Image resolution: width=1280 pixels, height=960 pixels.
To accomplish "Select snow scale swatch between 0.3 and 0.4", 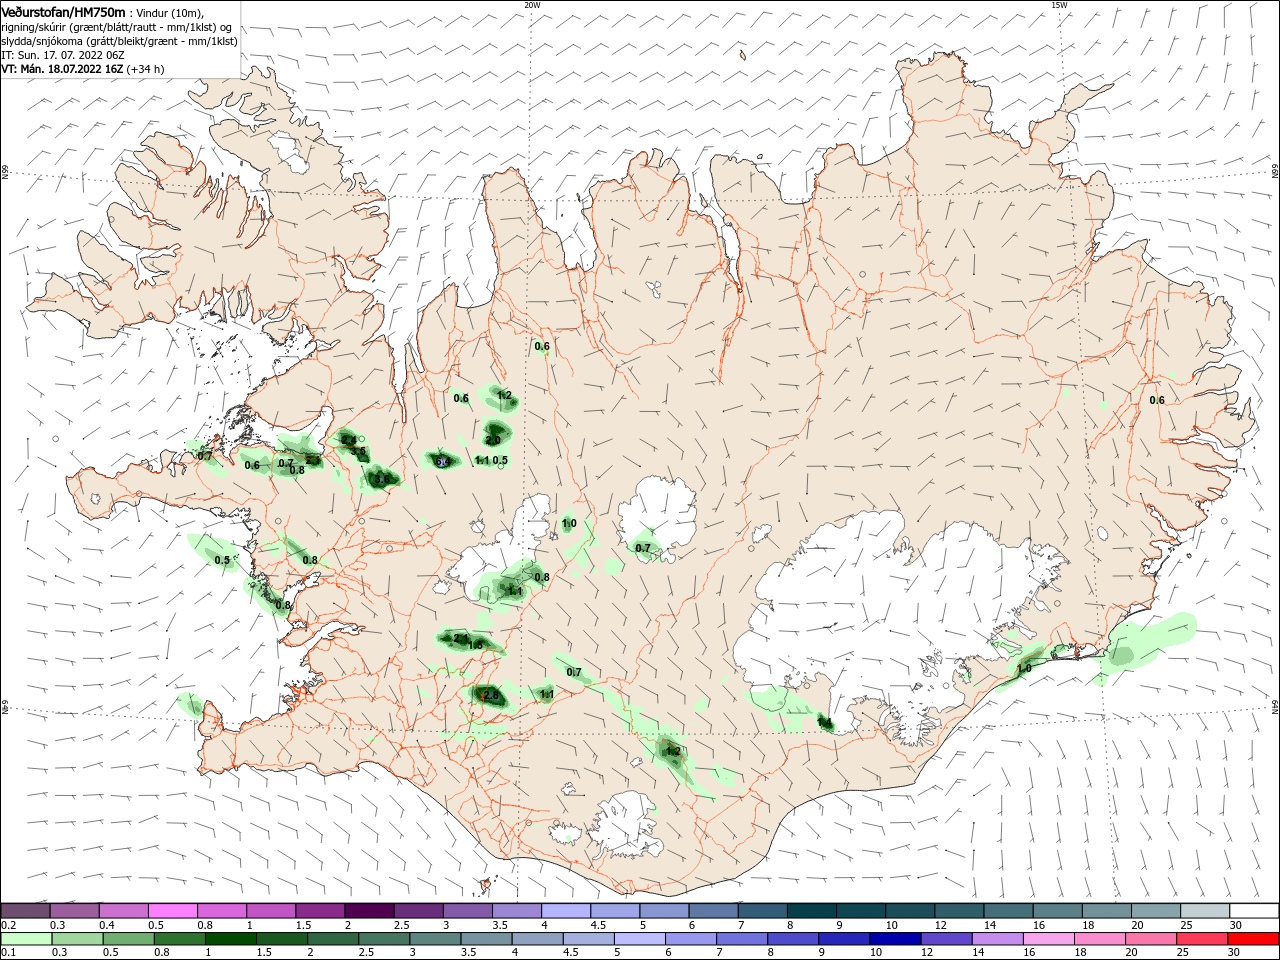I will click(x=75, y=910).
